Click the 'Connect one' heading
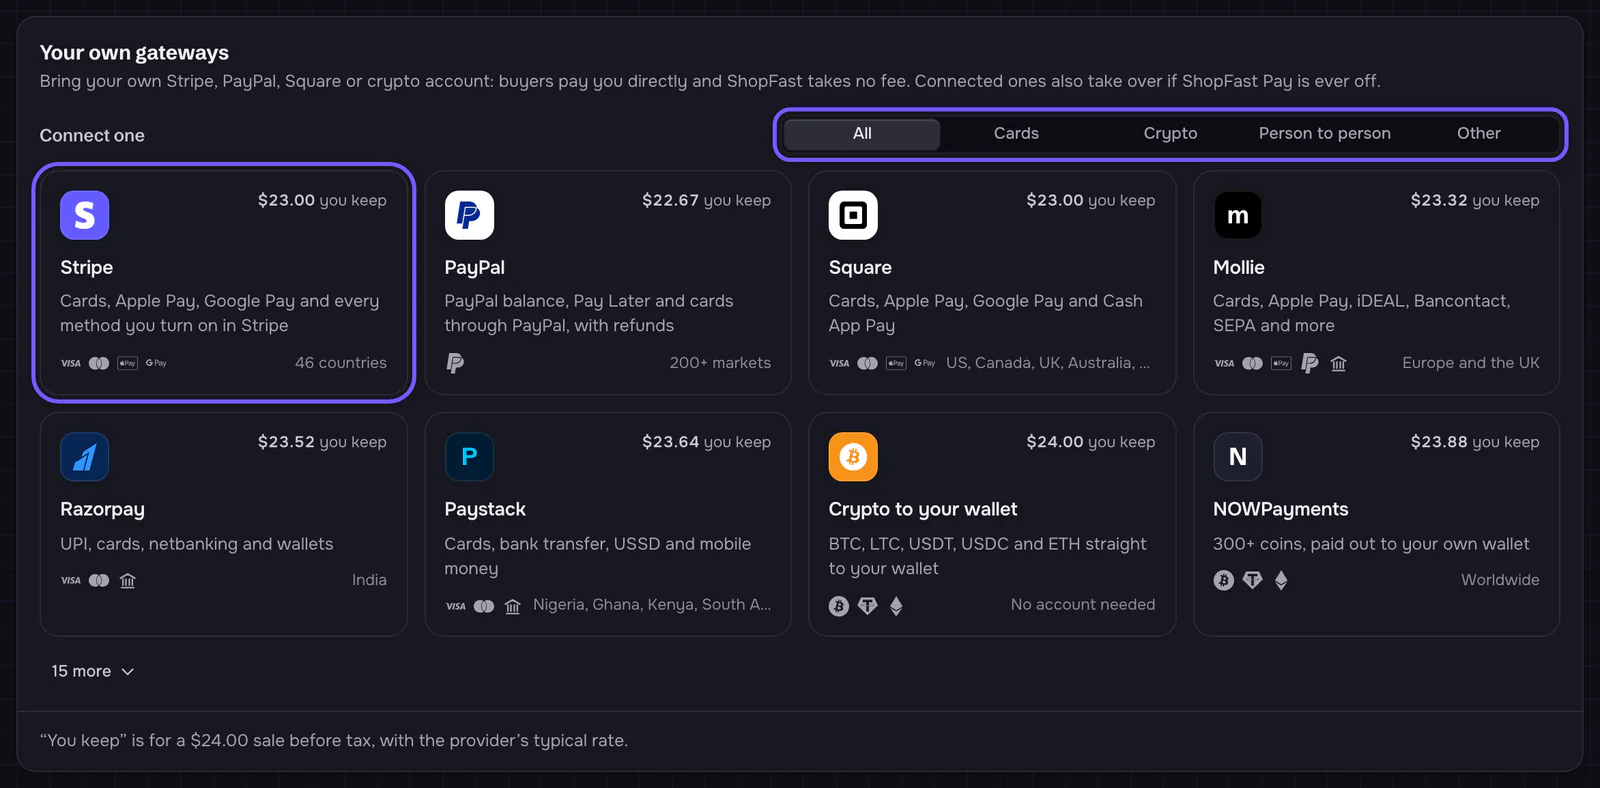Screen dimensions: 1600x788 click(x=92, y=136)
